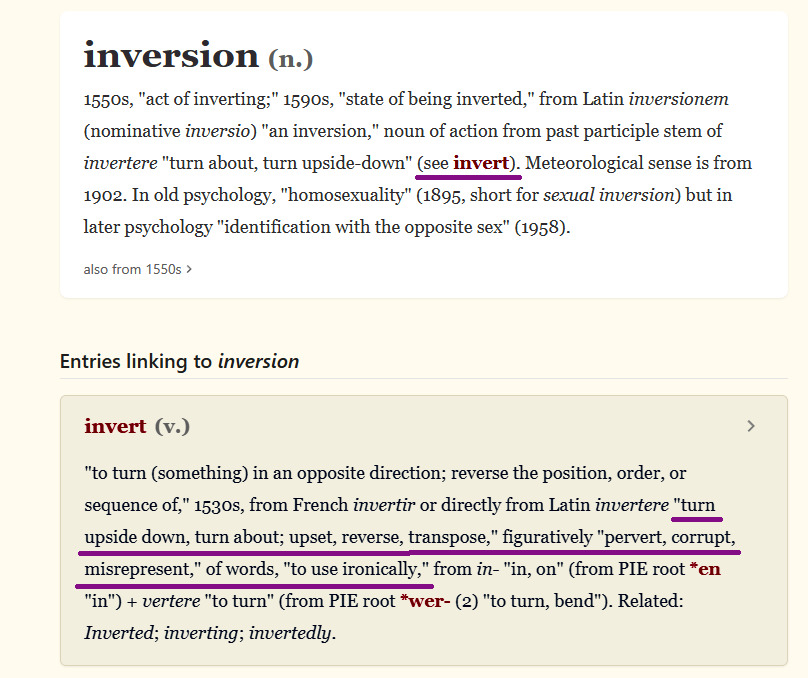Click the bold 'invert' link in inversion entry
This screenshot has height=678, width=808.
[481, 163]
